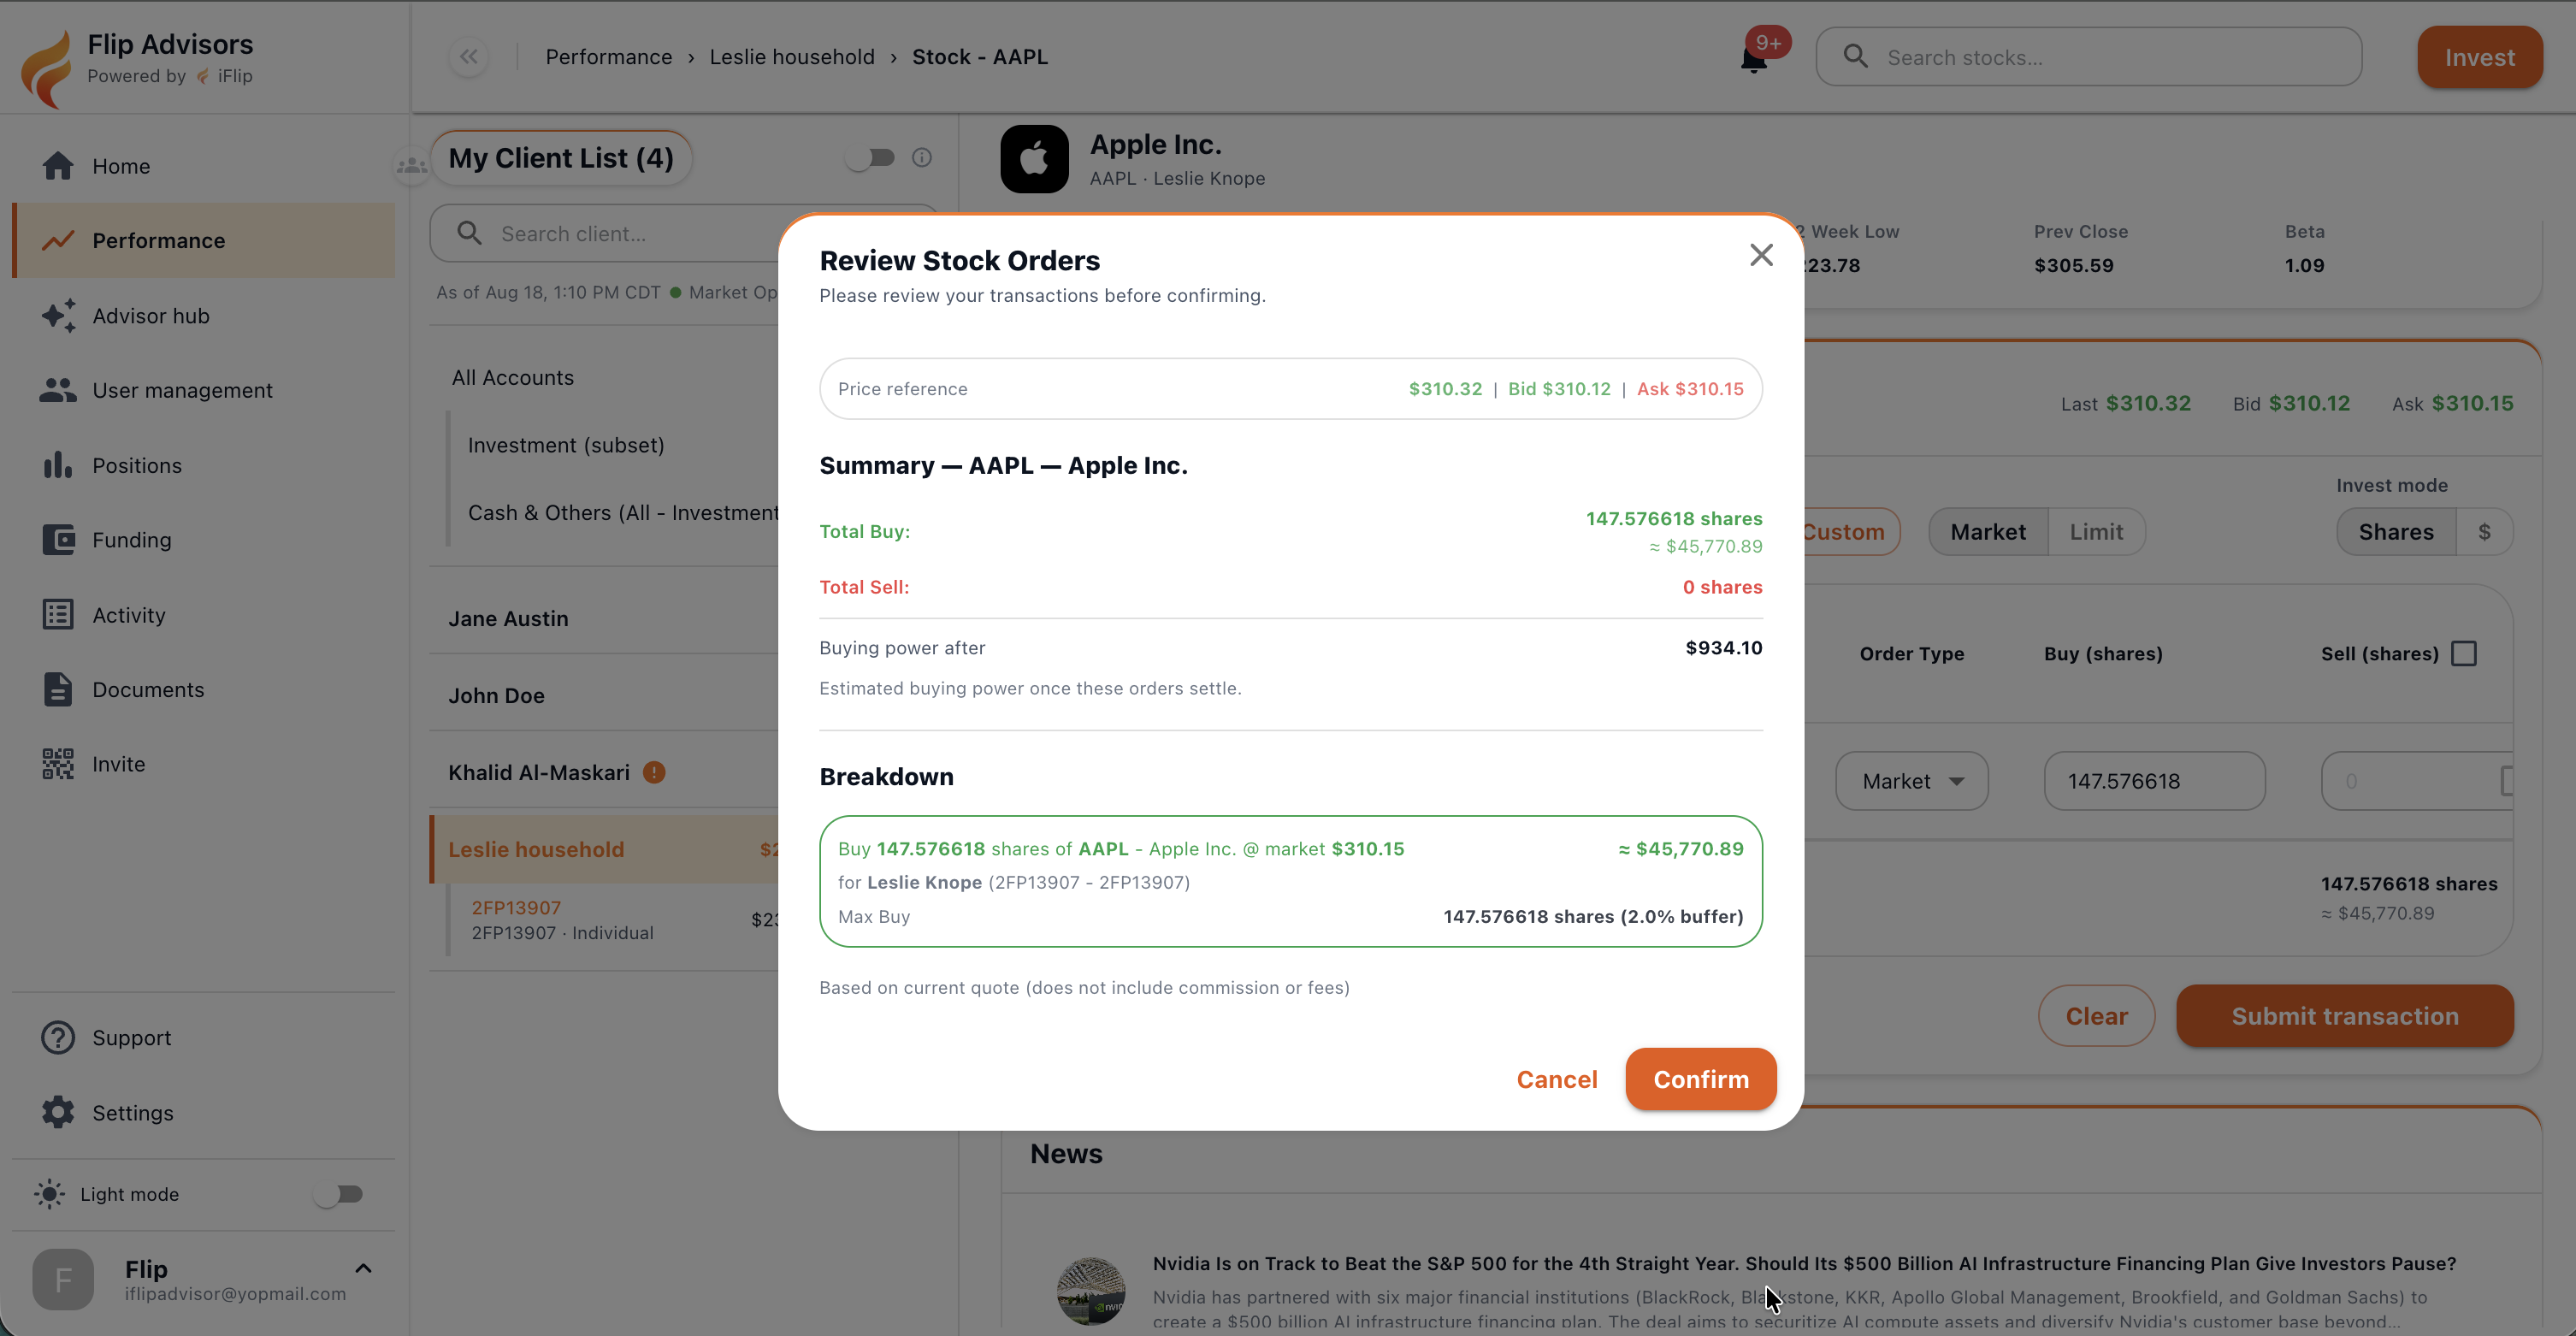Screen dimensions: 2576x1336
Task: Confirm the stock order
Action: click(x=1701, y=1079)
